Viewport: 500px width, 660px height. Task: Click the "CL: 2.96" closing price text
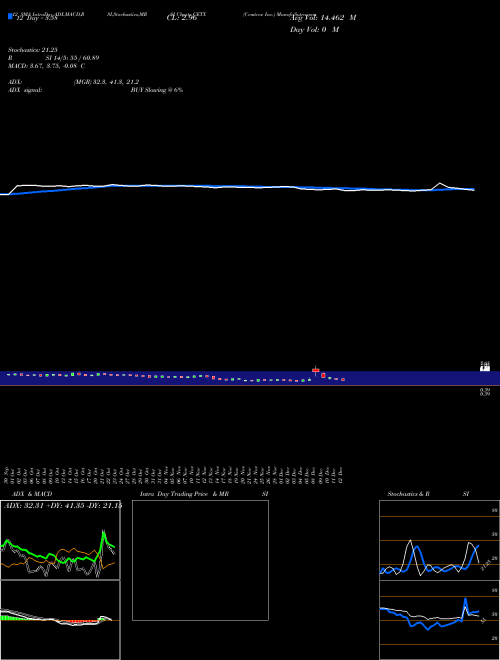click(x=182, y=18)
